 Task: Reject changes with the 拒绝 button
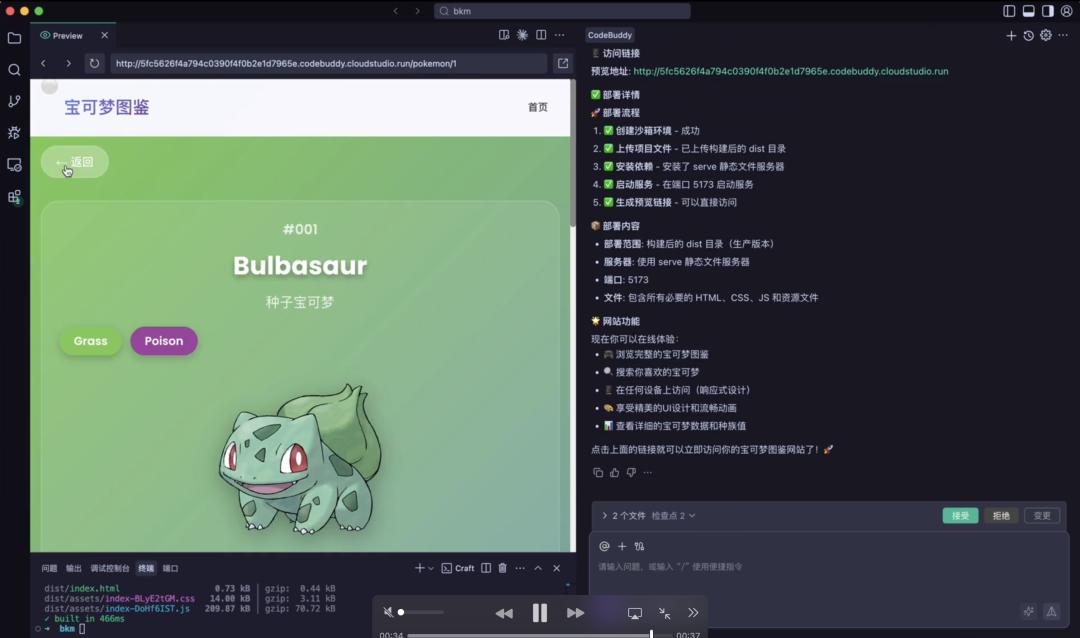coord(1001,515)
